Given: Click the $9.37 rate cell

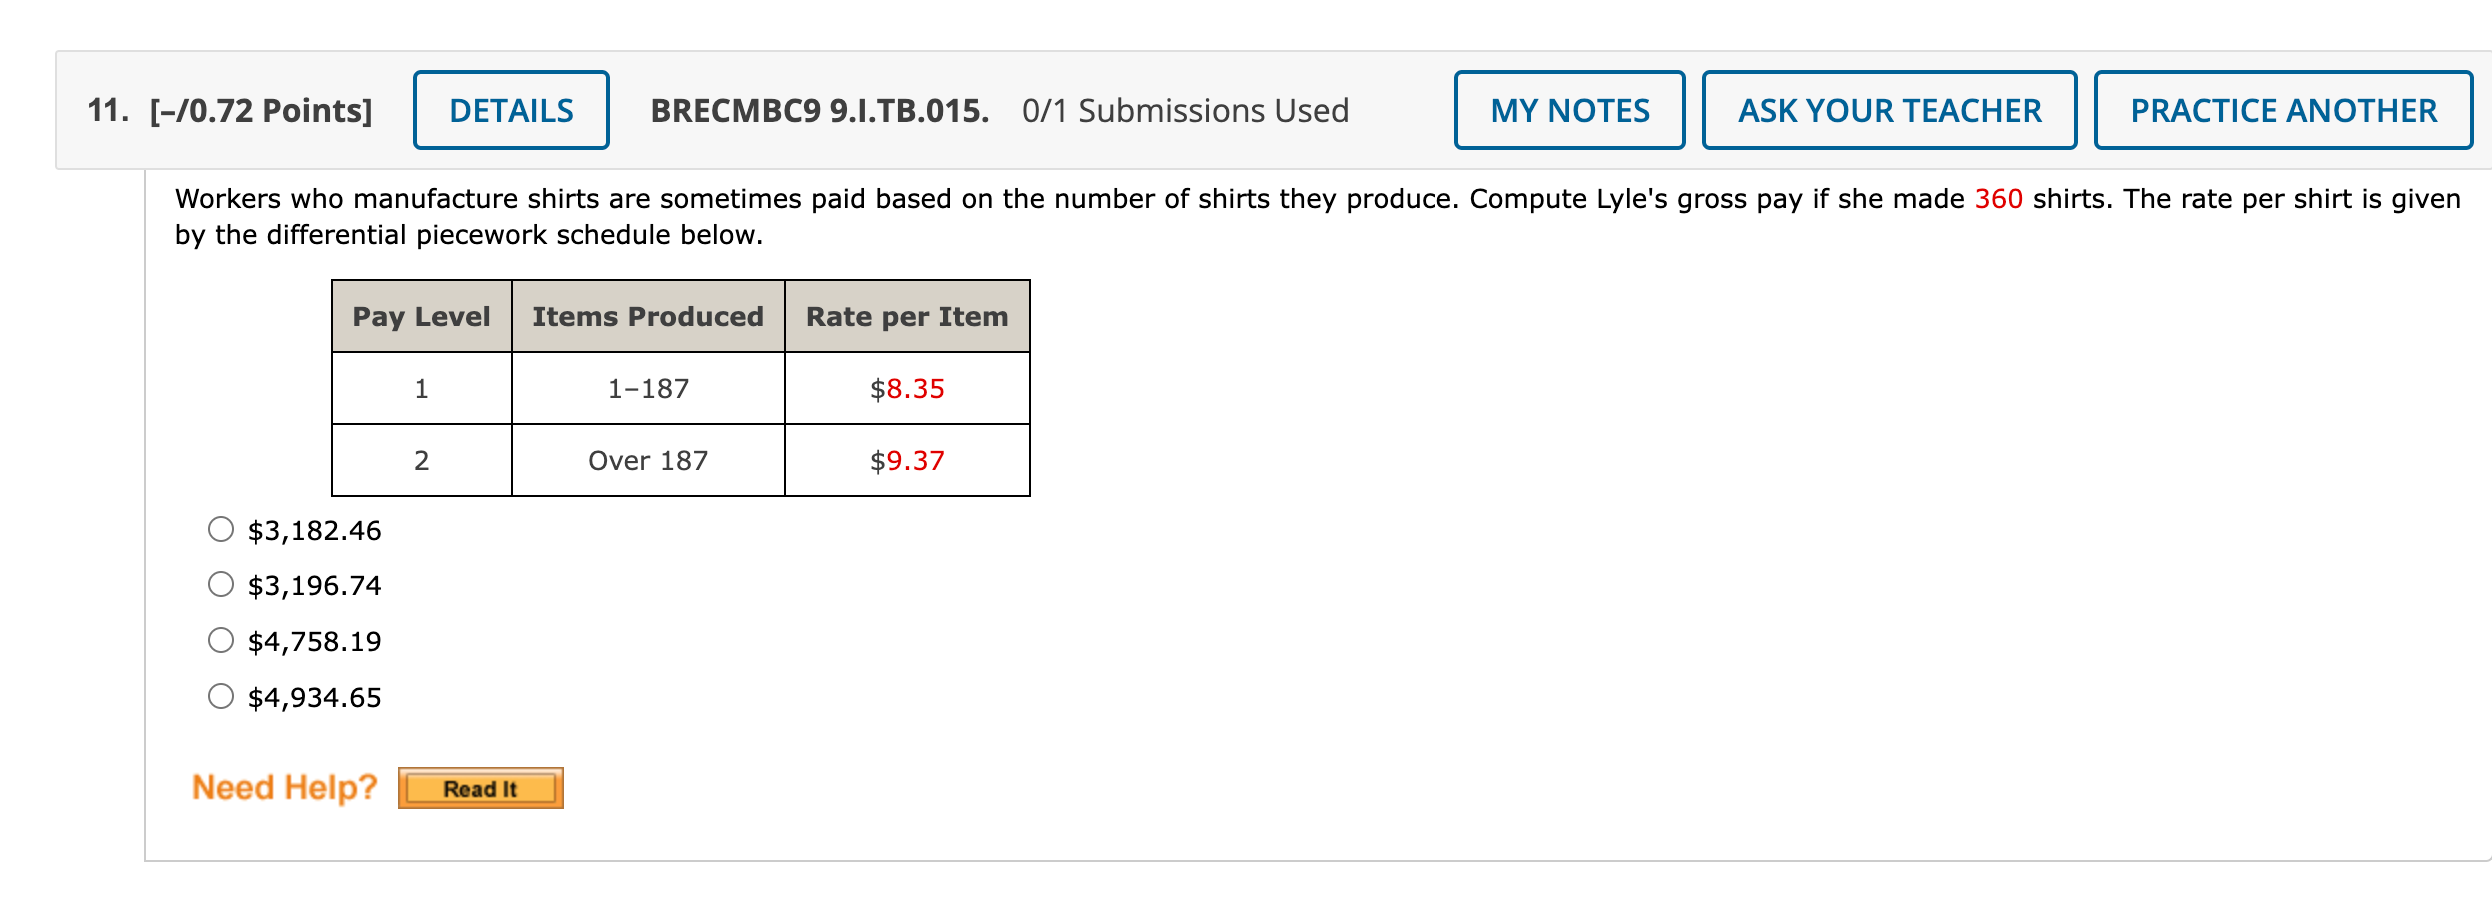Looking at the screenshot, I should [x=907, y=460].
